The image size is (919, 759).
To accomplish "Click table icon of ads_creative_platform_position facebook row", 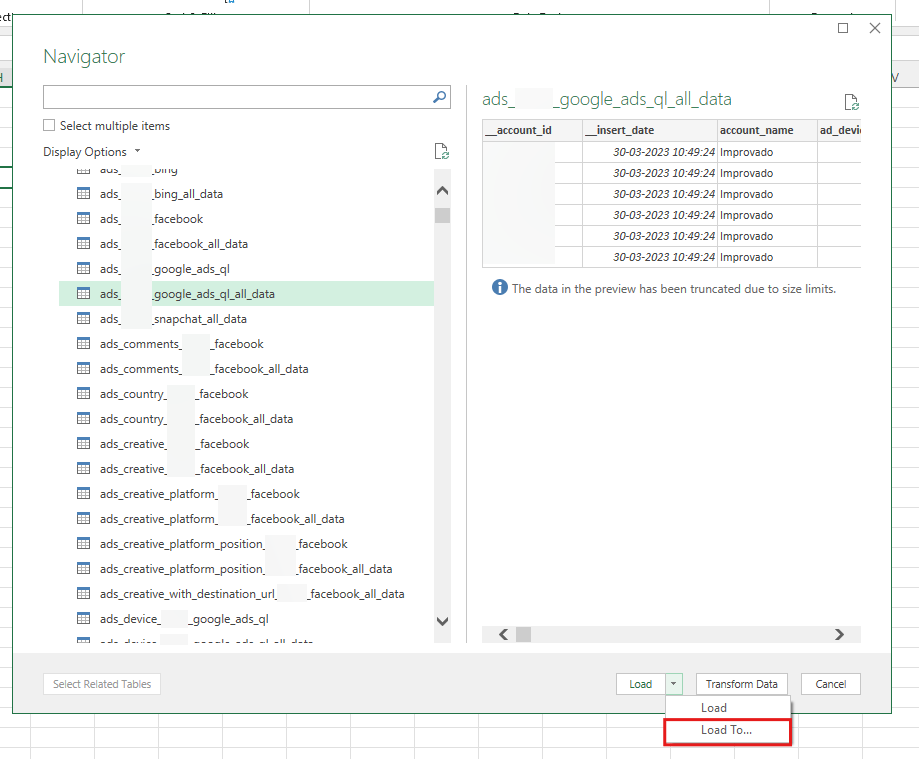I will click(x=84, y=543).
